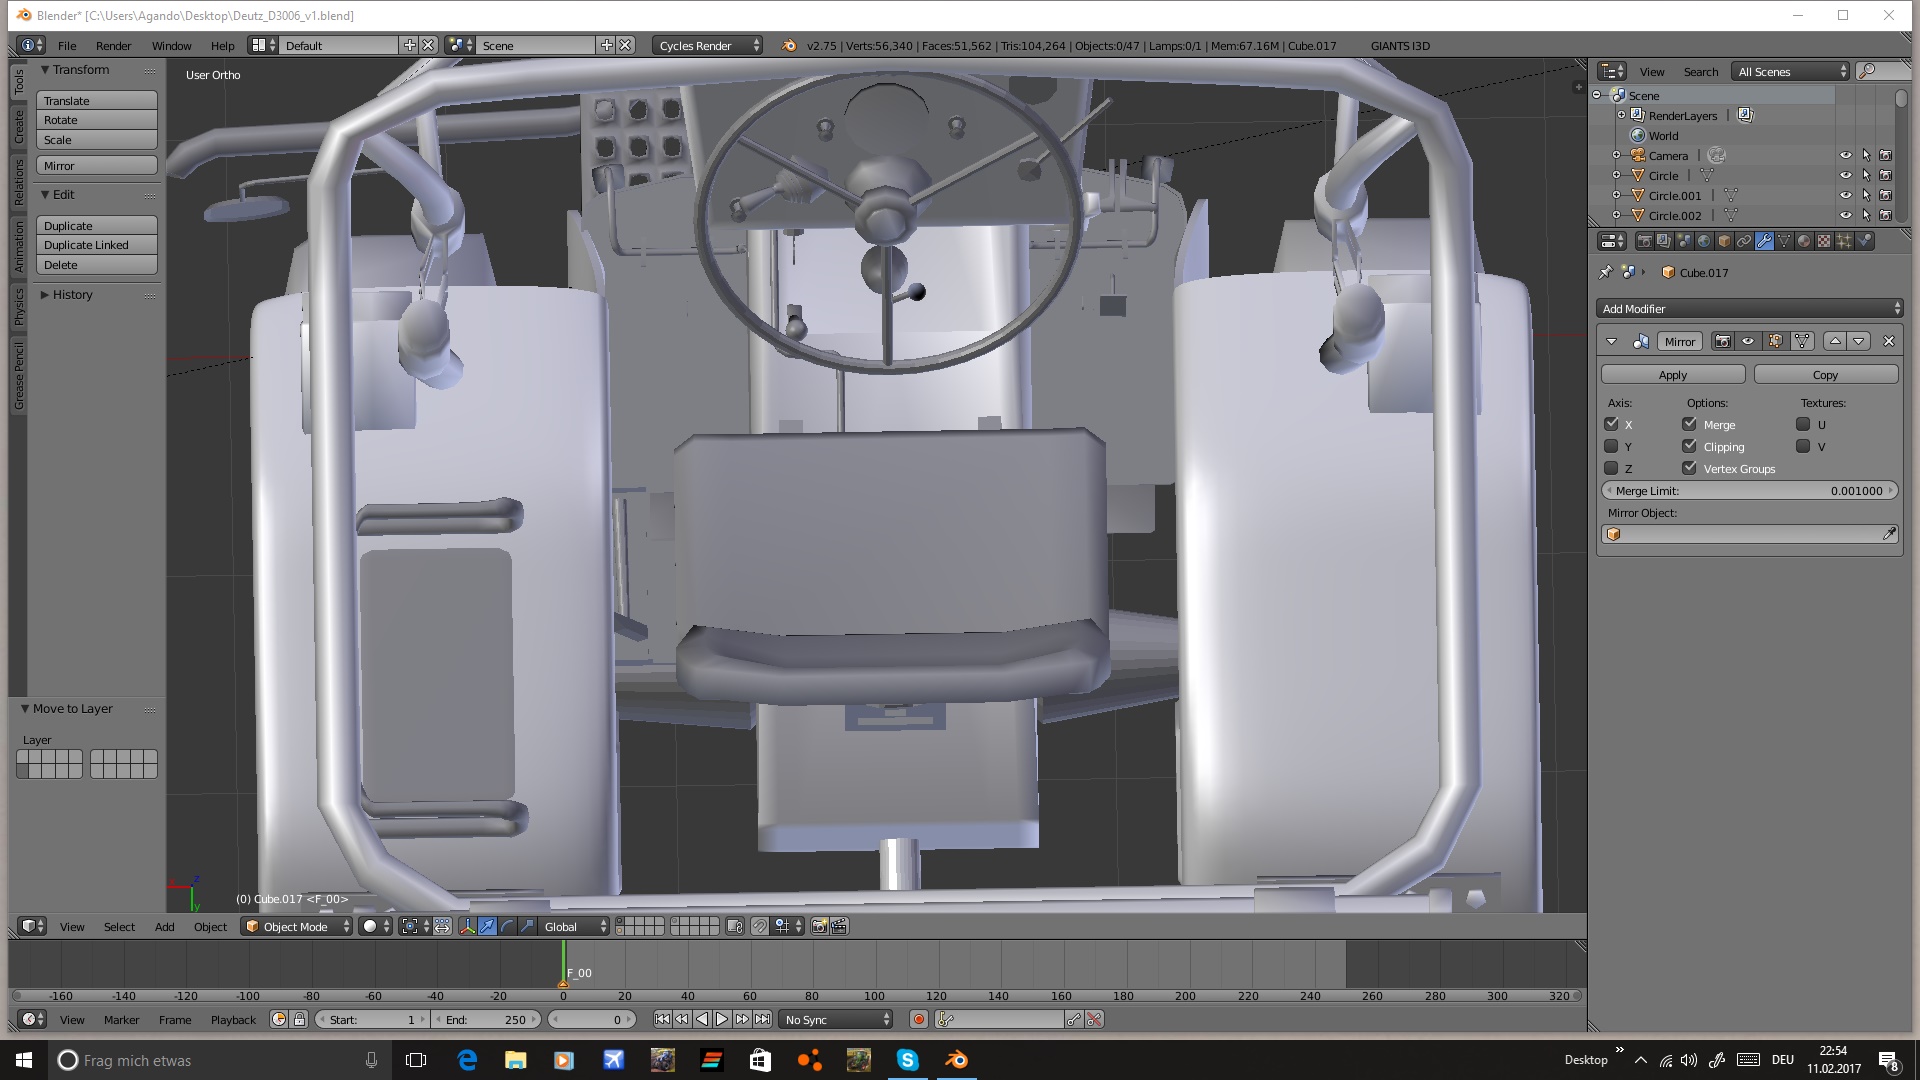The image size is (1920, 1080).
Task: Switch to the Create tool shelf tab
Action: 18,127
